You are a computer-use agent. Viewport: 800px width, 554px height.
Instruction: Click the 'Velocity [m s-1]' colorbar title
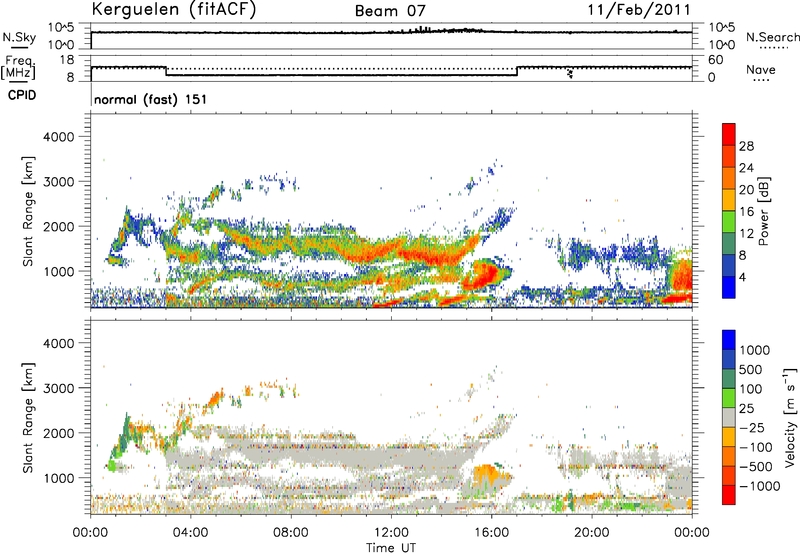[x=790, y=417]
